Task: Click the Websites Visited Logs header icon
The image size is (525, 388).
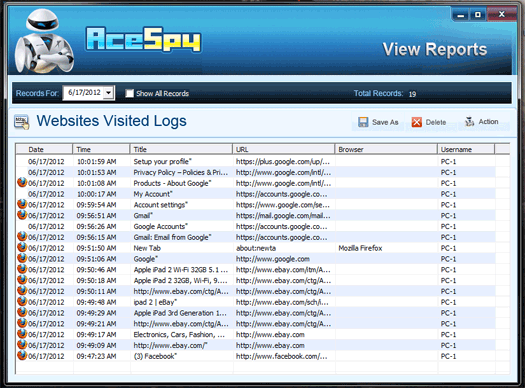Action: (22, 122)
